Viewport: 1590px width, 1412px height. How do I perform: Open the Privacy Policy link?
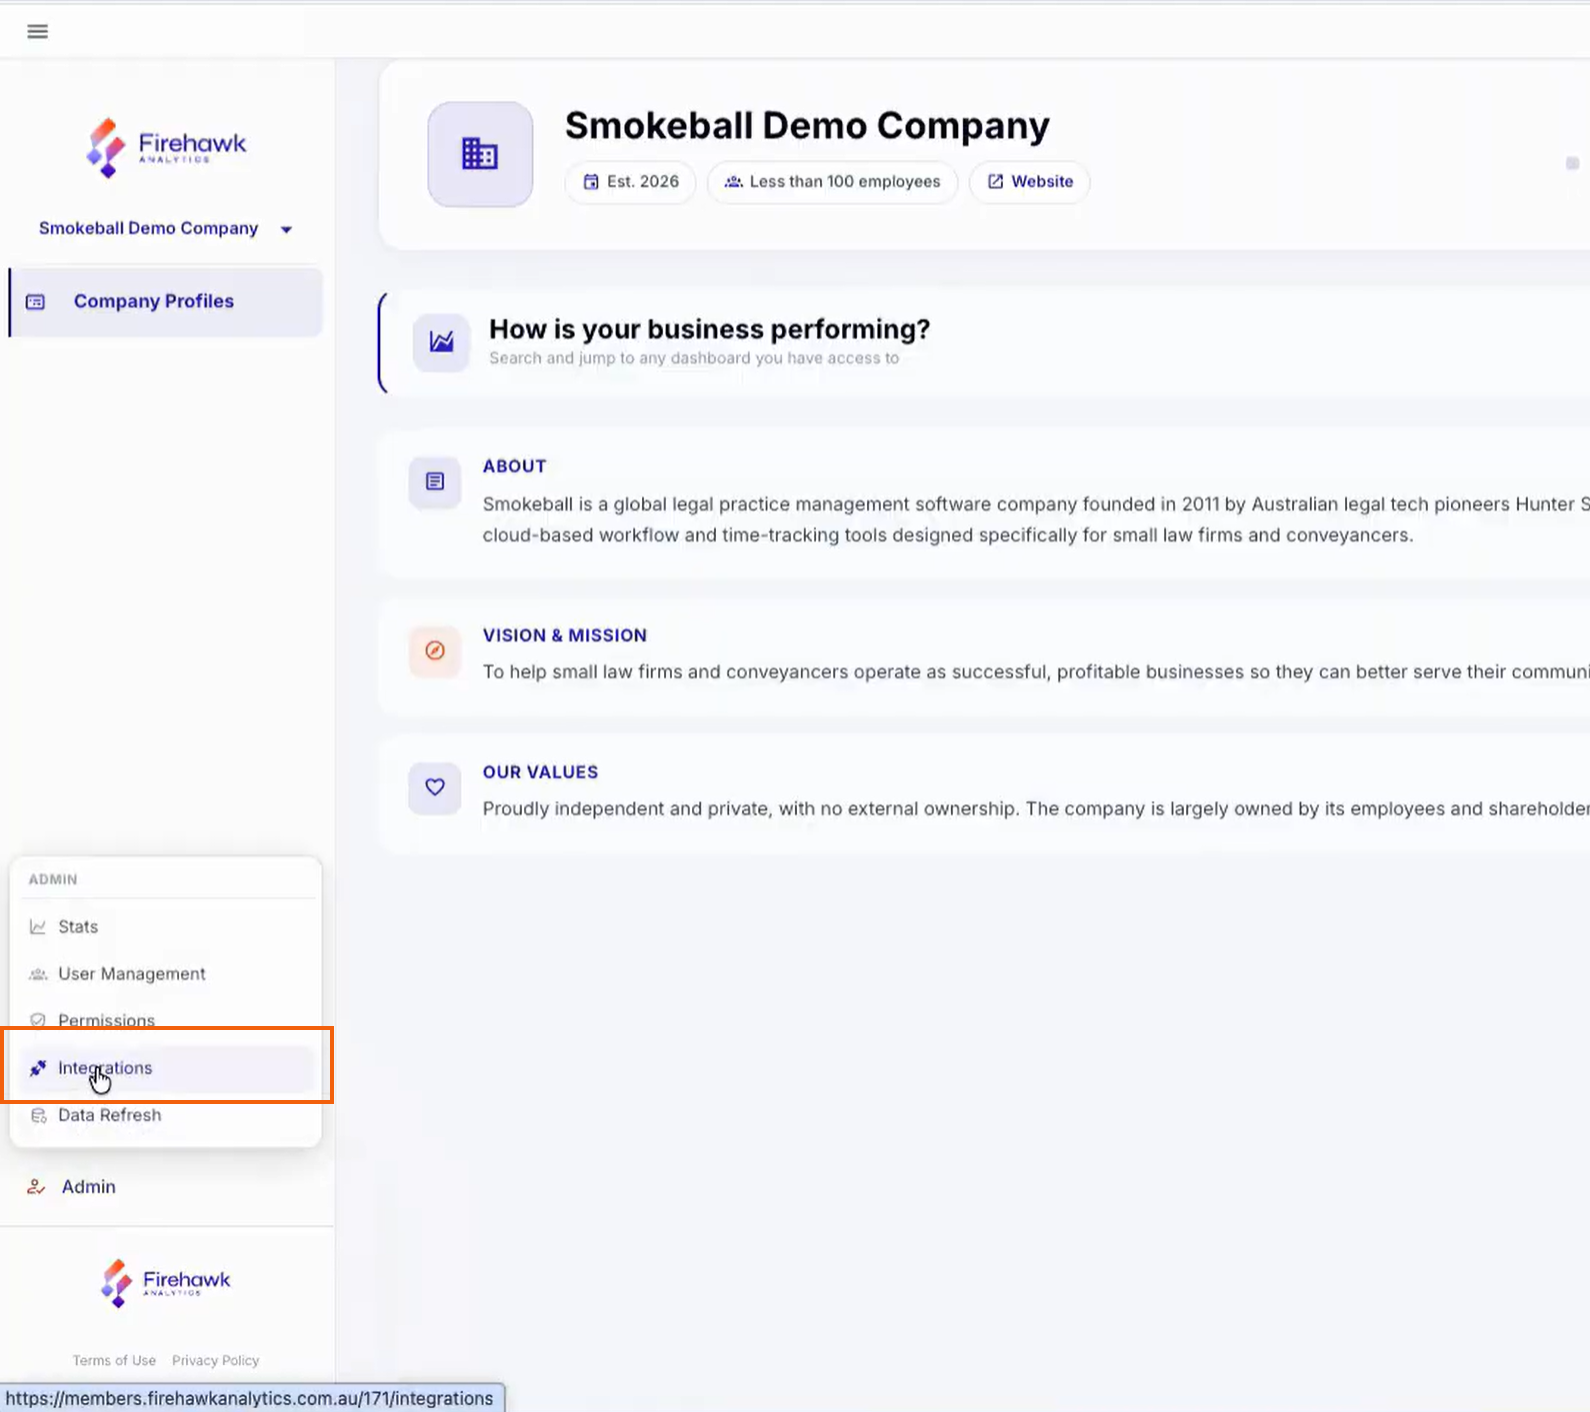click(x=215, y=1360)
